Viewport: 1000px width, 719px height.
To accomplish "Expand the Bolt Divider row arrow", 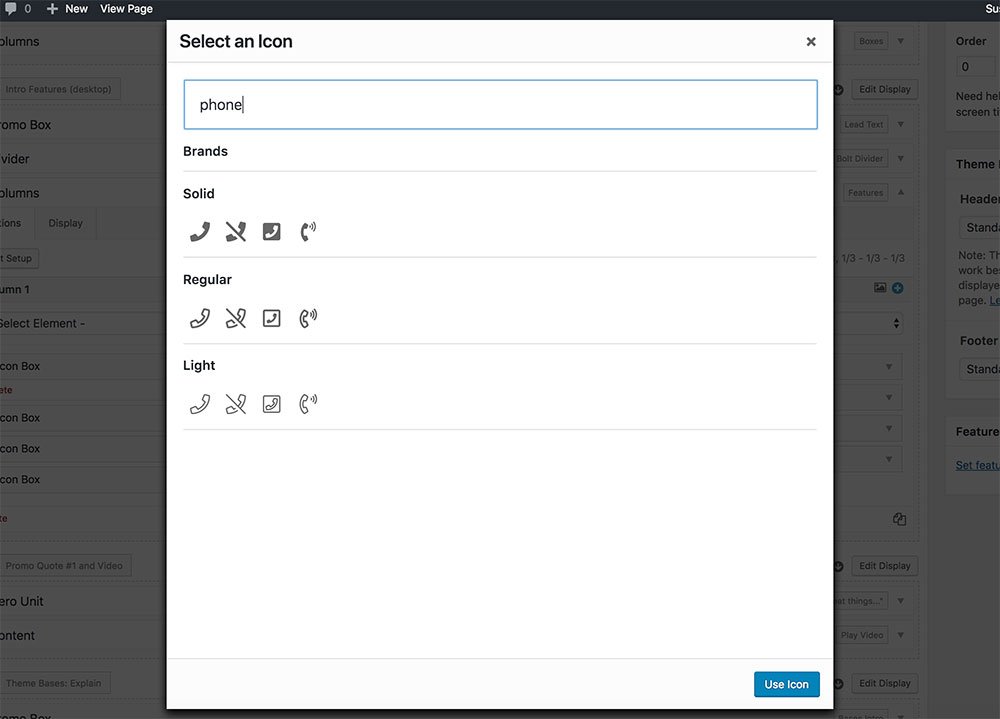I will click(x=901, y=158).
